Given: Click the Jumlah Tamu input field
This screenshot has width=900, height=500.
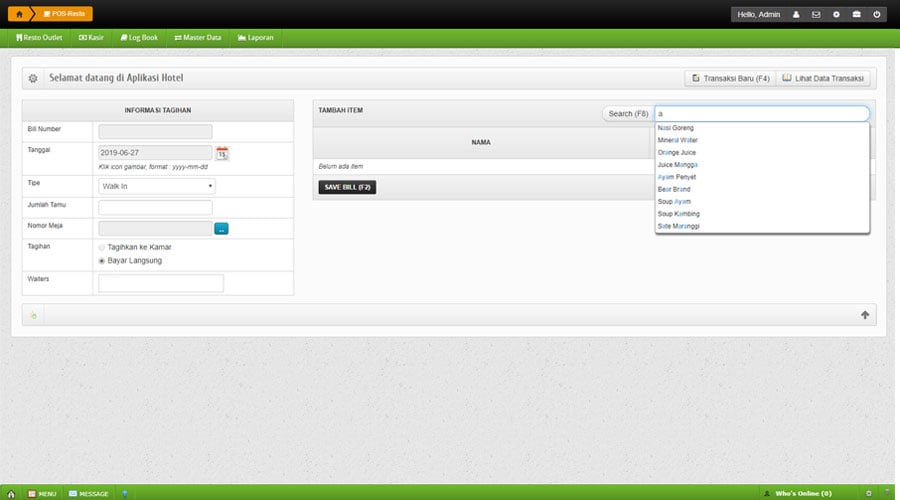Looking at the screenshot, I should pyautogui.click(x=155, y=207).
